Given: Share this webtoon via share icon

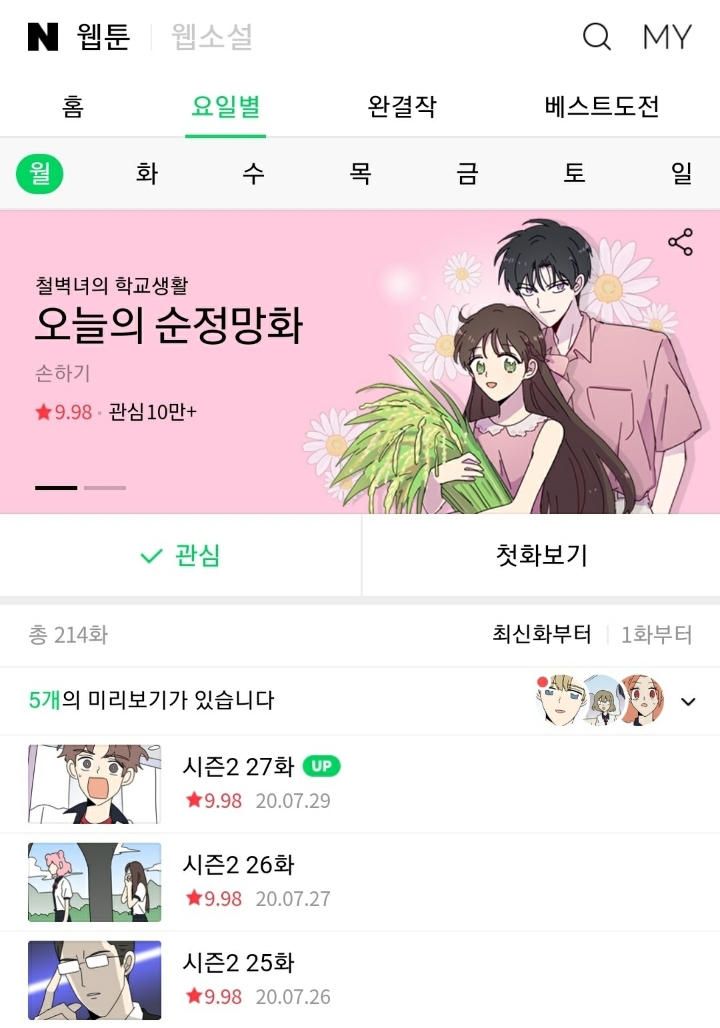Looking at the screenshot, I should tap(681, 242).
